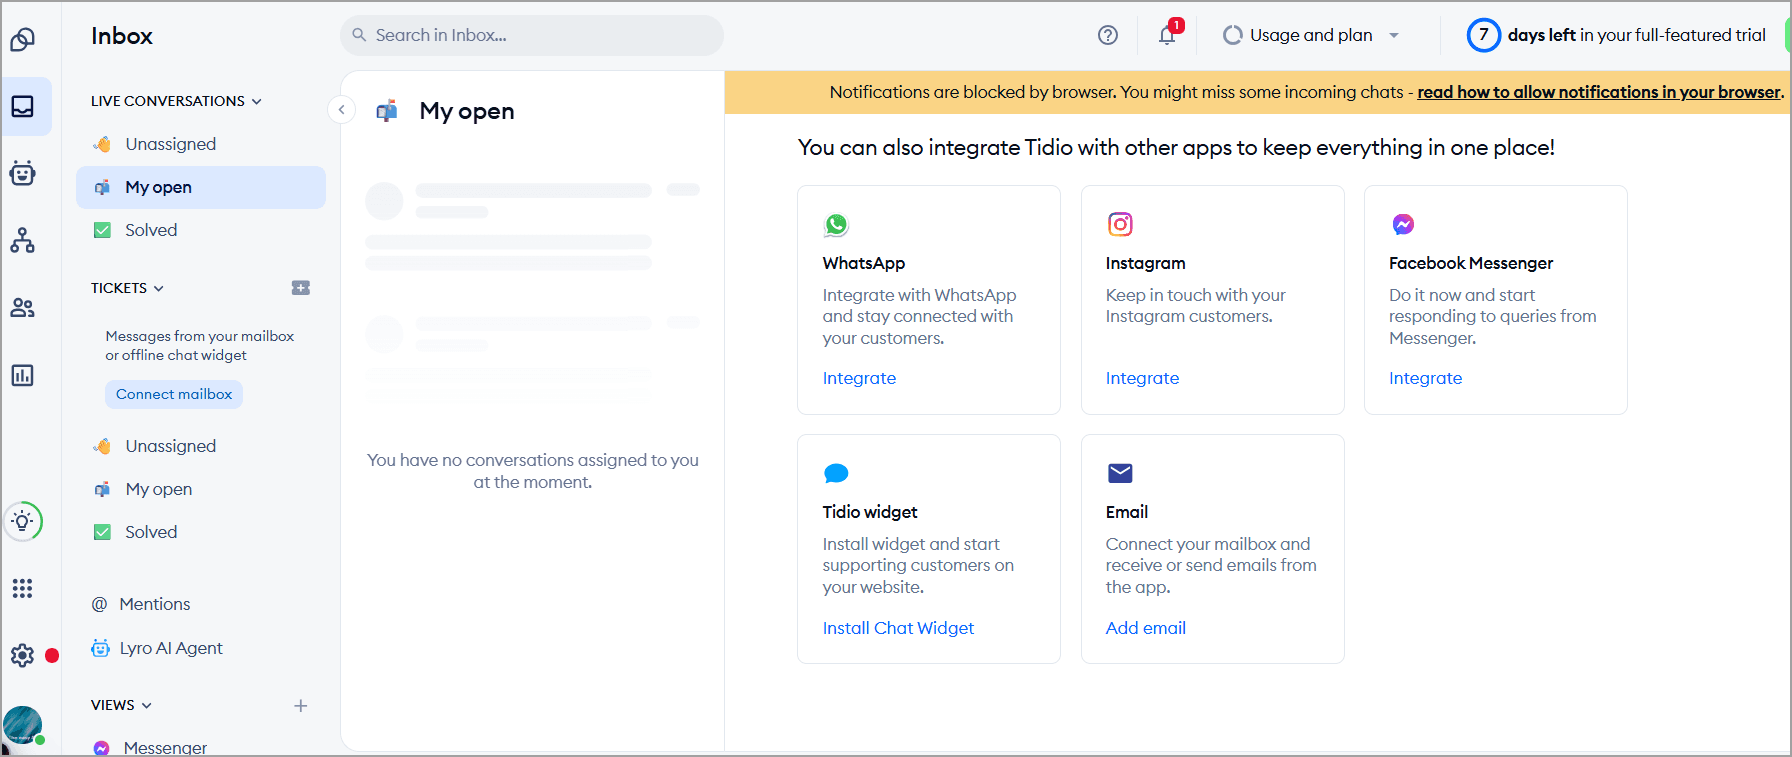Click Integrate link for WhatsApp

point(859,378)
